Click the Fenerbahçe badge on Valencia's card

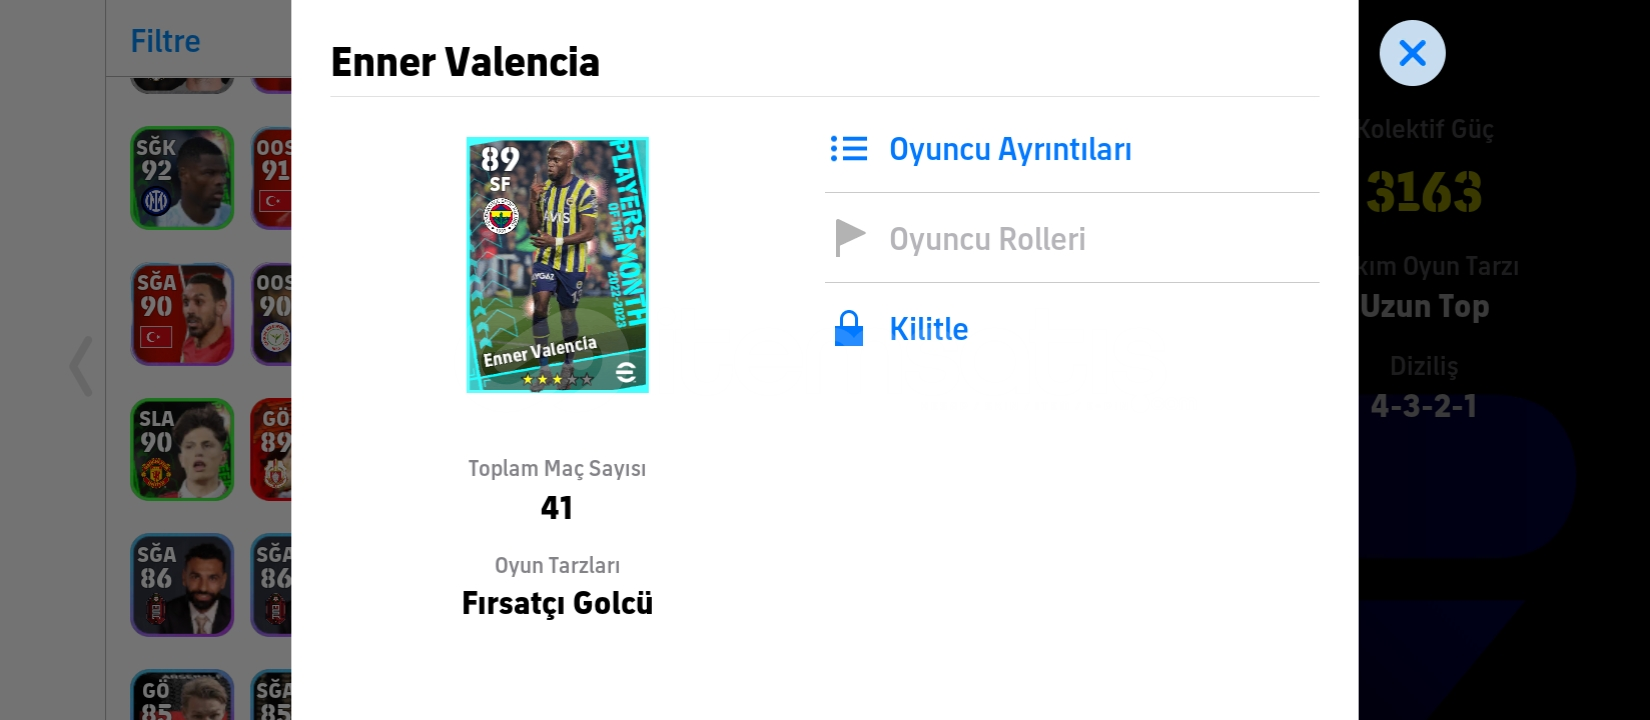point(501,216)
